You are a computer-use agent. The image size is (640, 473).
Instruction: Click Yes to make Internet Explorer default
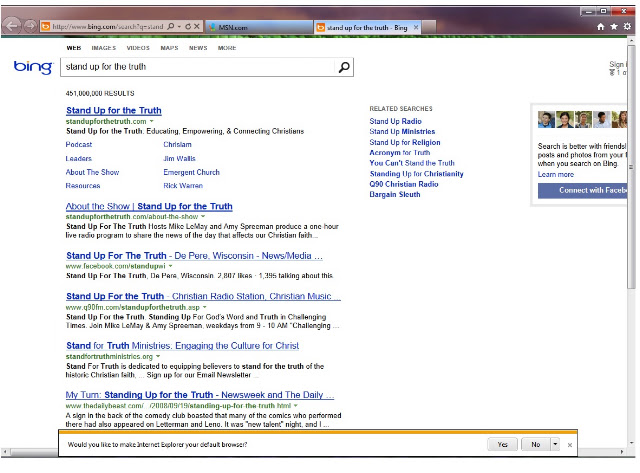click(x=502, y=444)
